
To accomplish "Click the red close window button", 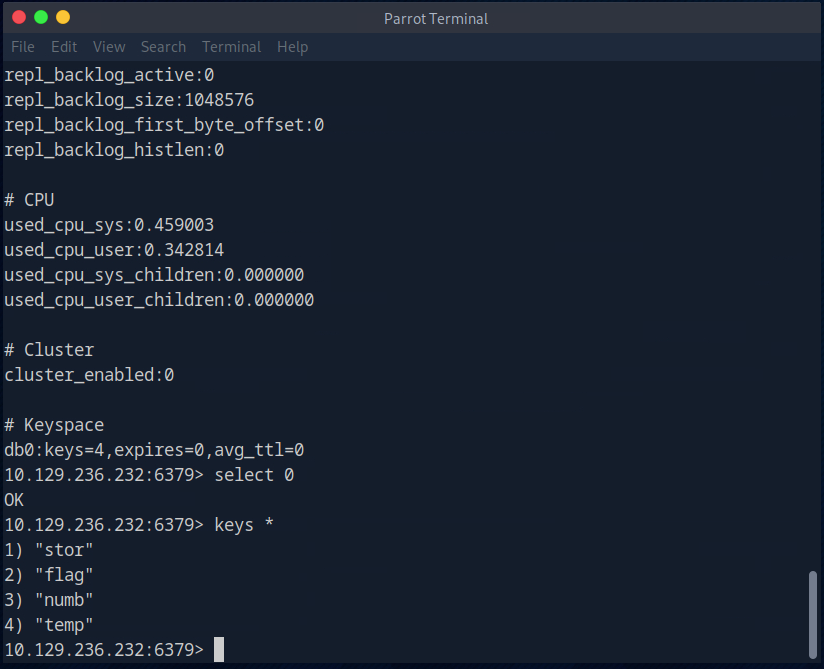I will [x=19, y=18].
